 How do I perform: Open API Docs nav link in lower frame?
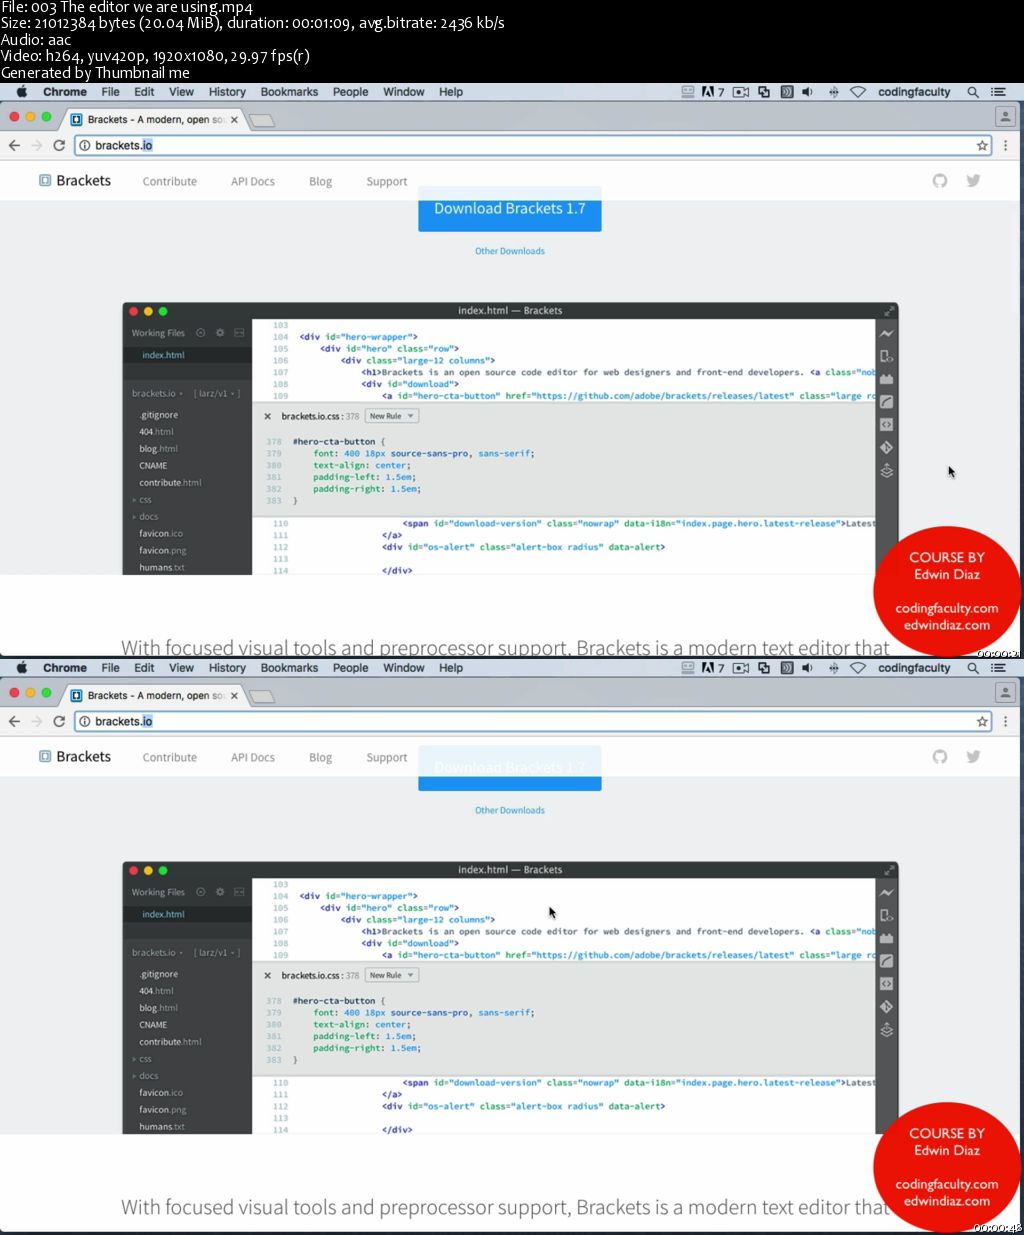click(x=253, y=758)
